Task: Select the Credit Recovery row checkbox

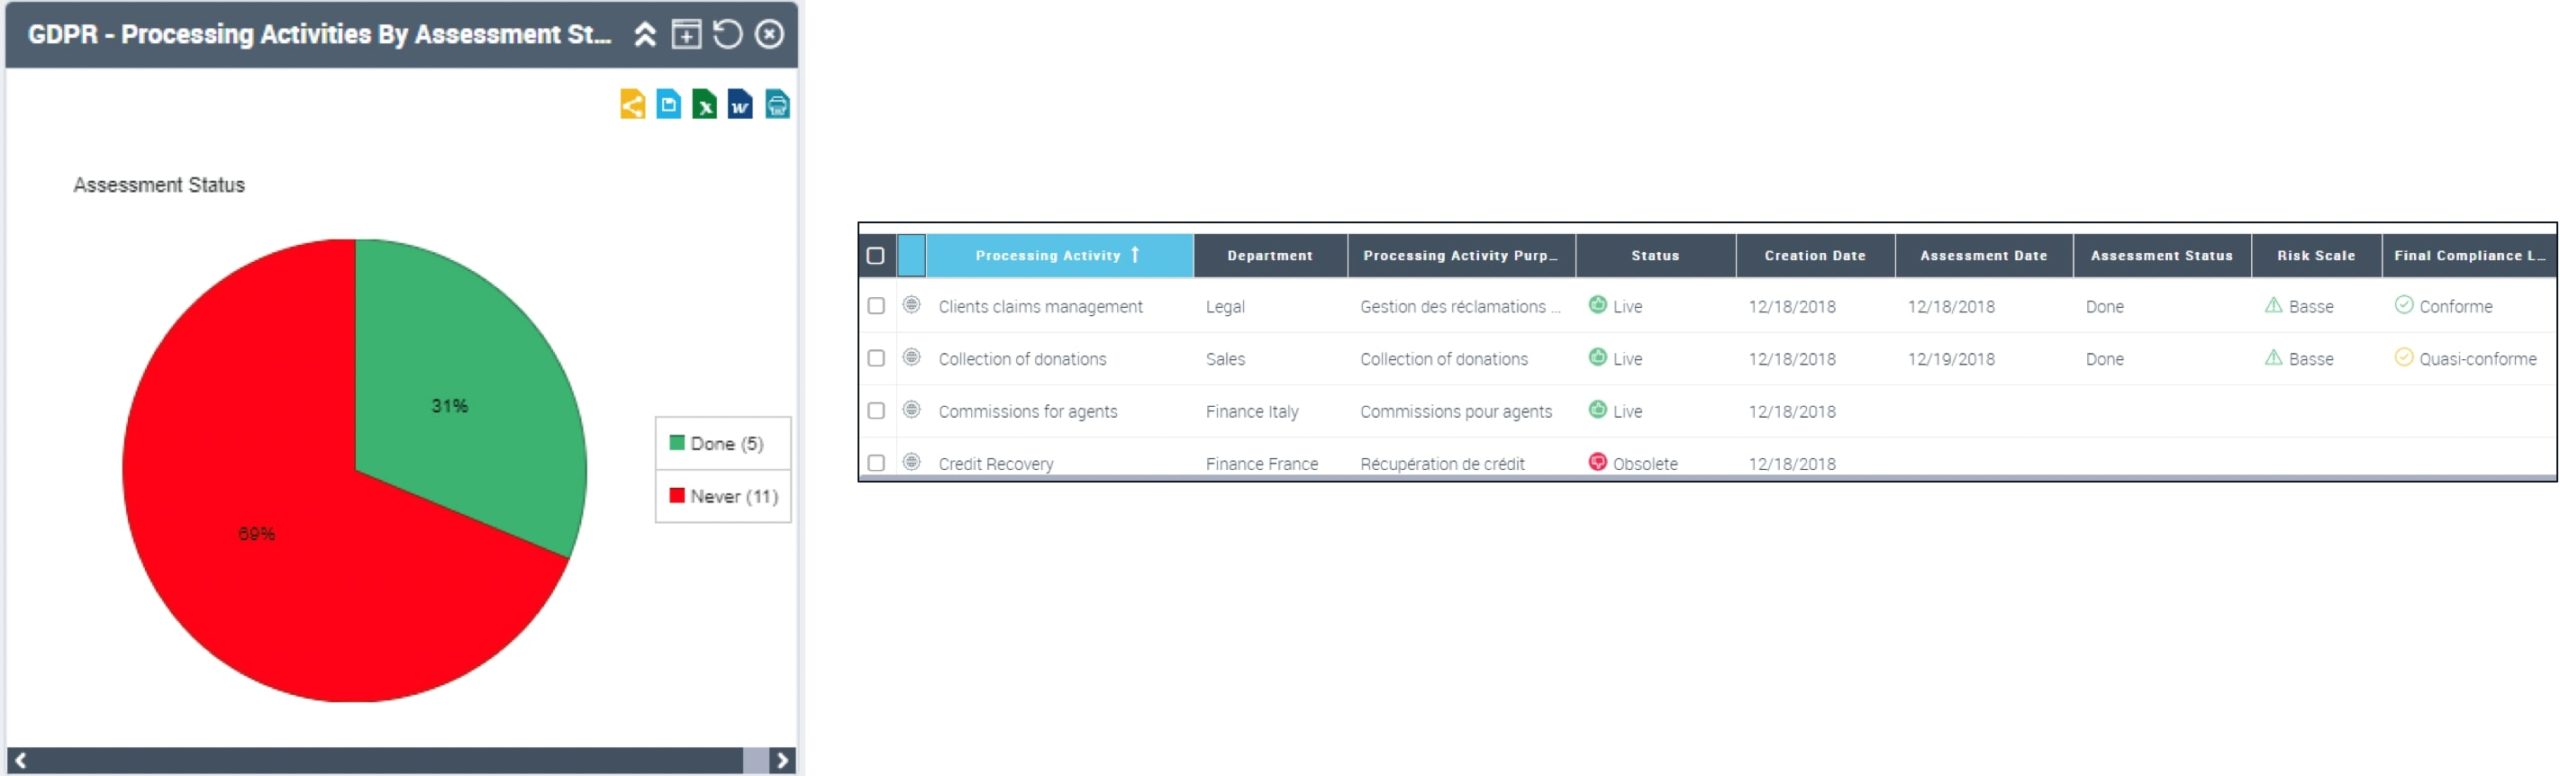Action: (x=876, y=463)
